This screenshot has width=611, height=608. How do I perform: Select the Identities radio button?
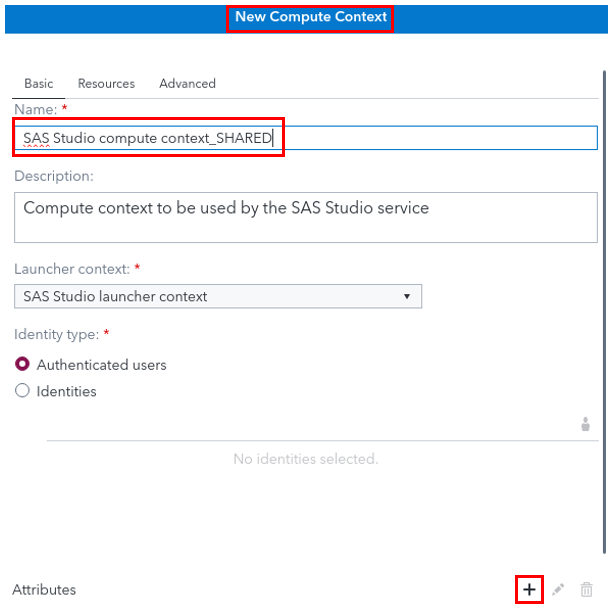tap(22, 391)
